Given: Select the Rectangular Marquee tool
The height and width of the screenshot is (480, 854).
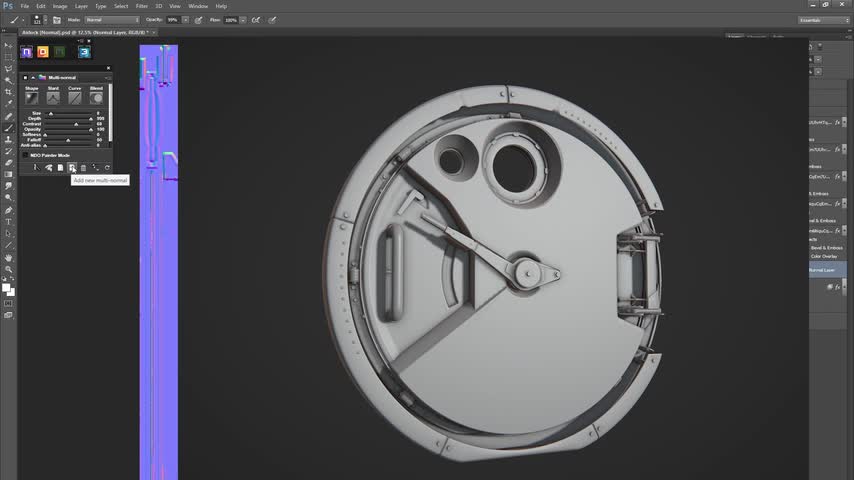Looking at the screenshot, I should [x=8, y=57].
